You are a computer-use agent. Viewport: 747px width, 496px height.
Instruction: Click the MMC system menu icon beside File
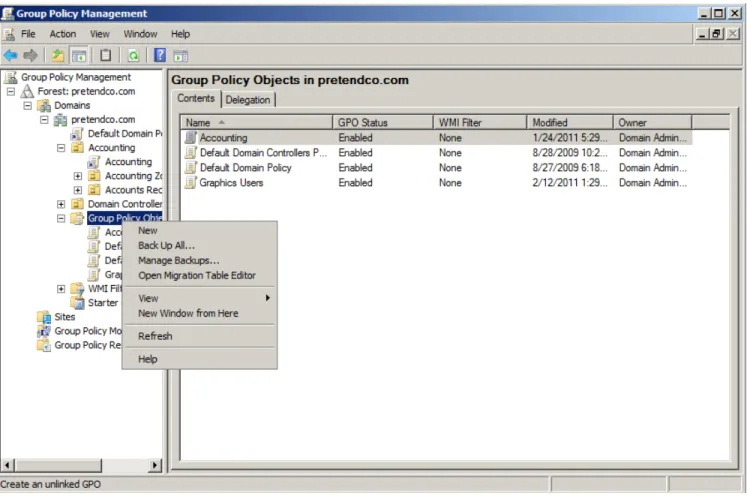click(9, 34)
